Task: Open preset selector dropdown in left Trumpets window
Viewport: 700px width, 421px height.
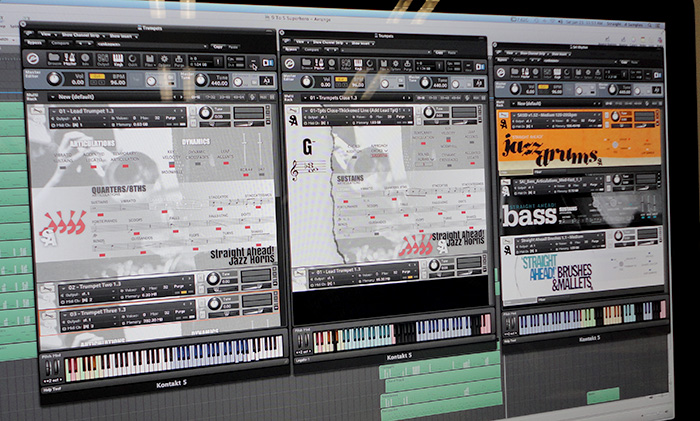Action: 151,45
